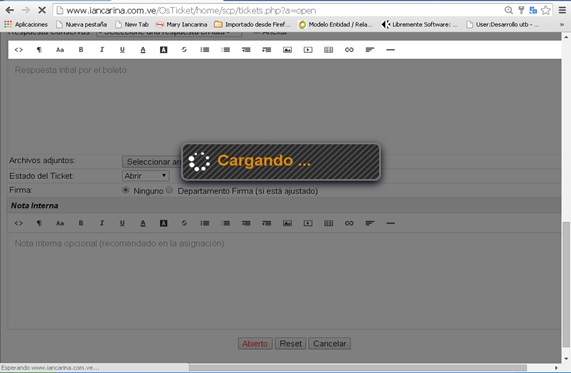Click the Reset button
The height and width of the screenshot is (373, 571).
point(290,343)
